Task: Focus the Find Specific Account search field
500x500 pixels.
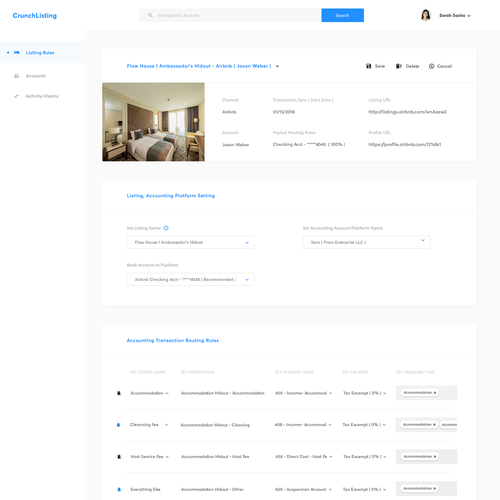Action: pos(230,15)
